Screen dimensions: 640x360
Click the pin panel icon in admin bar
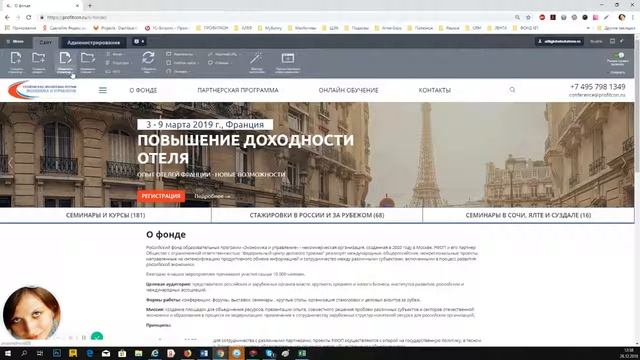(x=622, y=41)
